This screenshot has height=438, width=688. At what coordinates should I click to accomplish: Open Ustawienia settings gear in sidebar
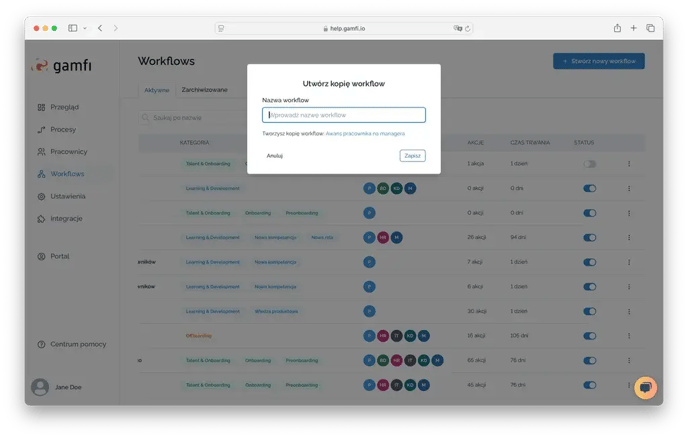pos(41,196)
